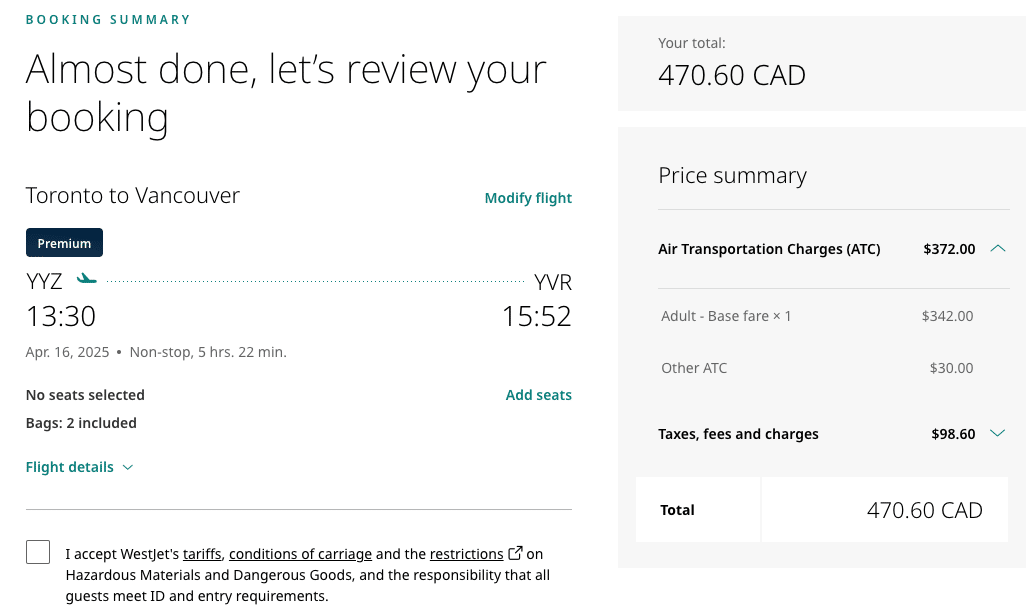This screenshot has height=616, width=1035.
Task: Click the external link icon after restrictions
Action: (516, 553)
